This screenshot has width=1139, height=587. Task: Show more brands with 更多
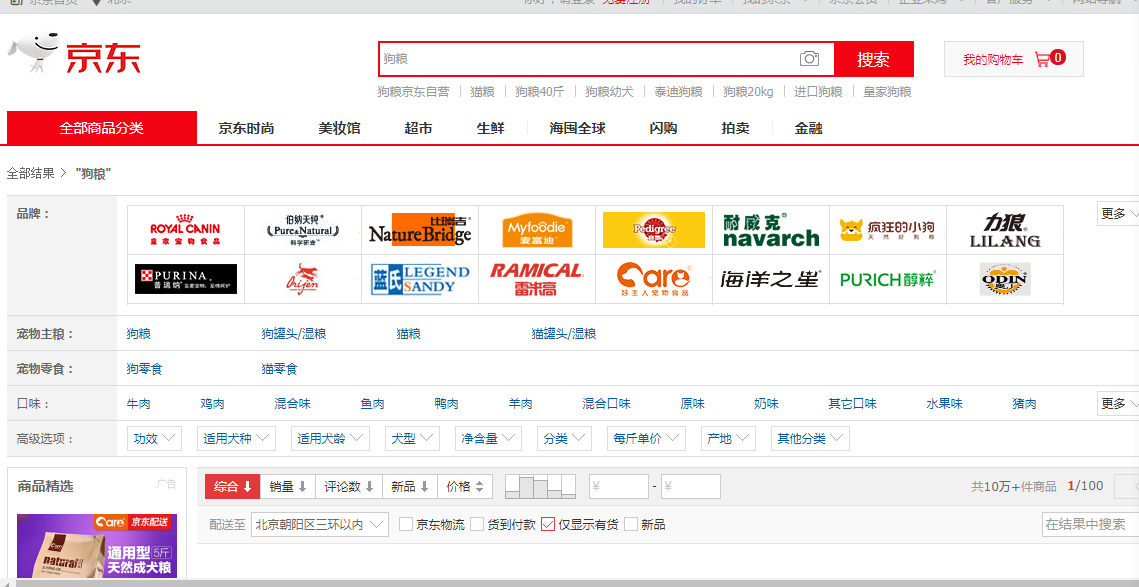click(x=1118, y=214)
